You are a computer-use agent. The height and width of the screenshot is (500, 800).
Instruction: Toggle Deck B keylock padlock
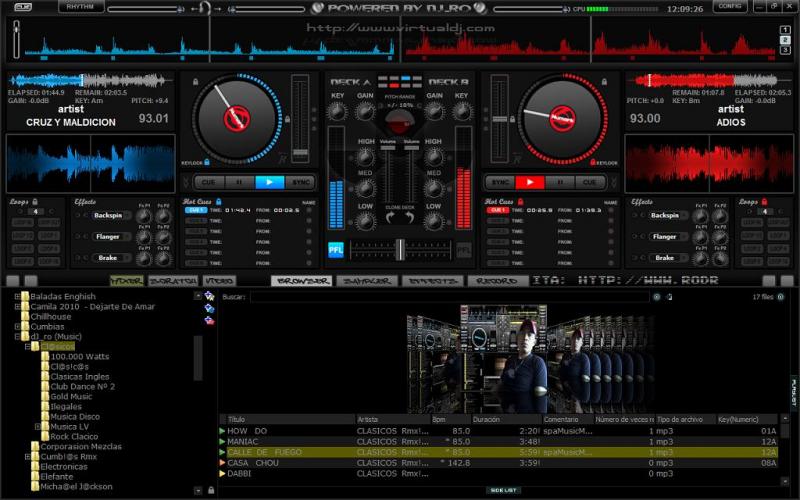tap(592, 162)
